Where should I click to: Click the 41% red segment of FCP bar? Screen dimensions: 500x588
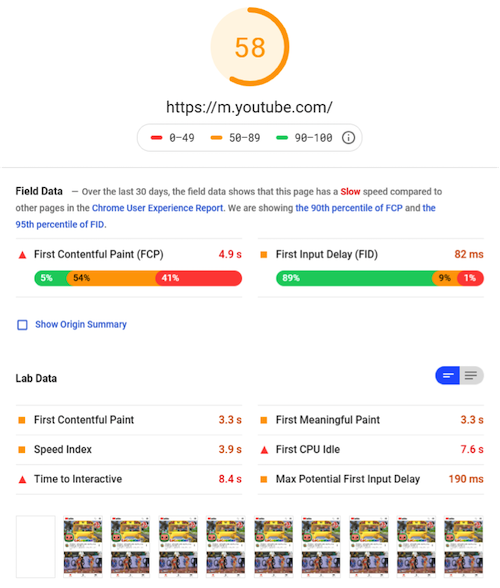[x=199, y=278]
